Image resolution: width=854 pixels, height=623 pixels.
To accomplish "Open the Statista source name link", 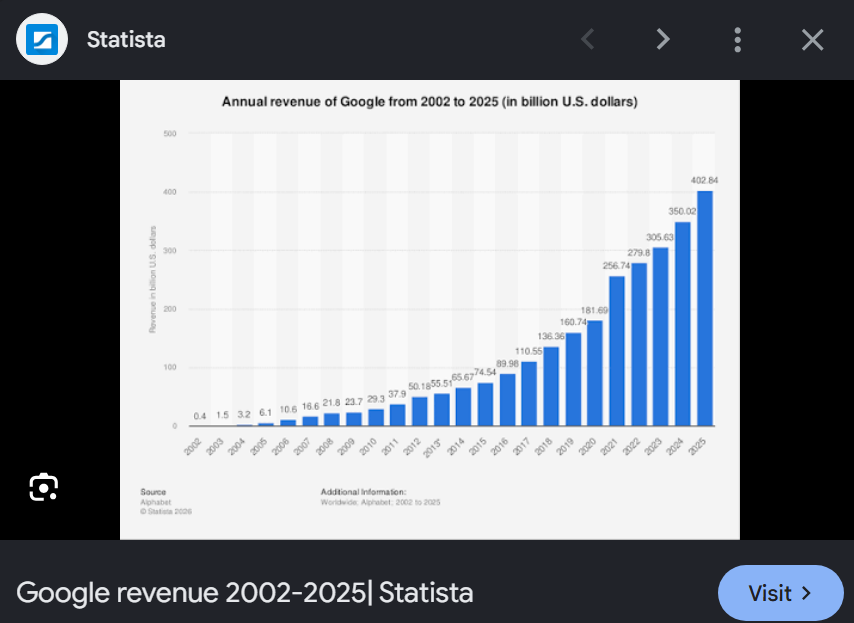I will pyautogui.click(x=126, y=40).
